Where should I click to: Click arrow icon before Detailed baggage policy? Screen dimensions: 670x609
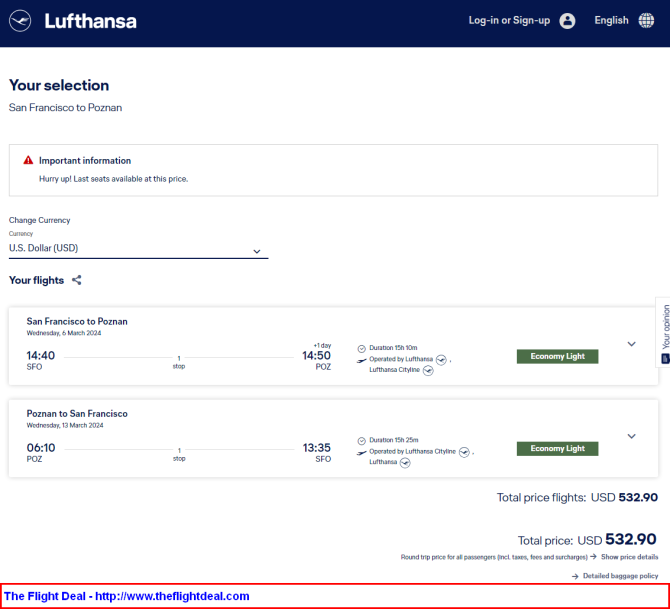[x=575, y=576]
